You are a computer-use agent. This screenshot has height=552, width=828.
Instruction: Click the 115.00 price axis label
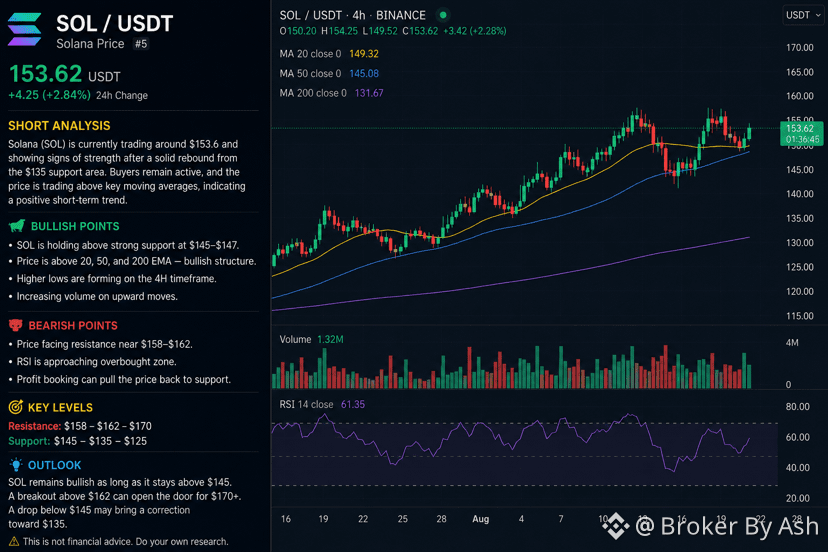[799, 316]
